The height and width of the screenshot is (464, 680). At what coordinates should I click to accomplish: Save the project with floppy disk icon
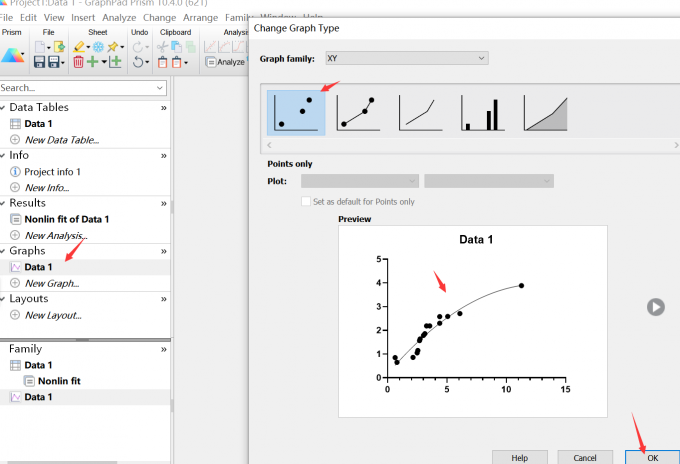(39, 62)
